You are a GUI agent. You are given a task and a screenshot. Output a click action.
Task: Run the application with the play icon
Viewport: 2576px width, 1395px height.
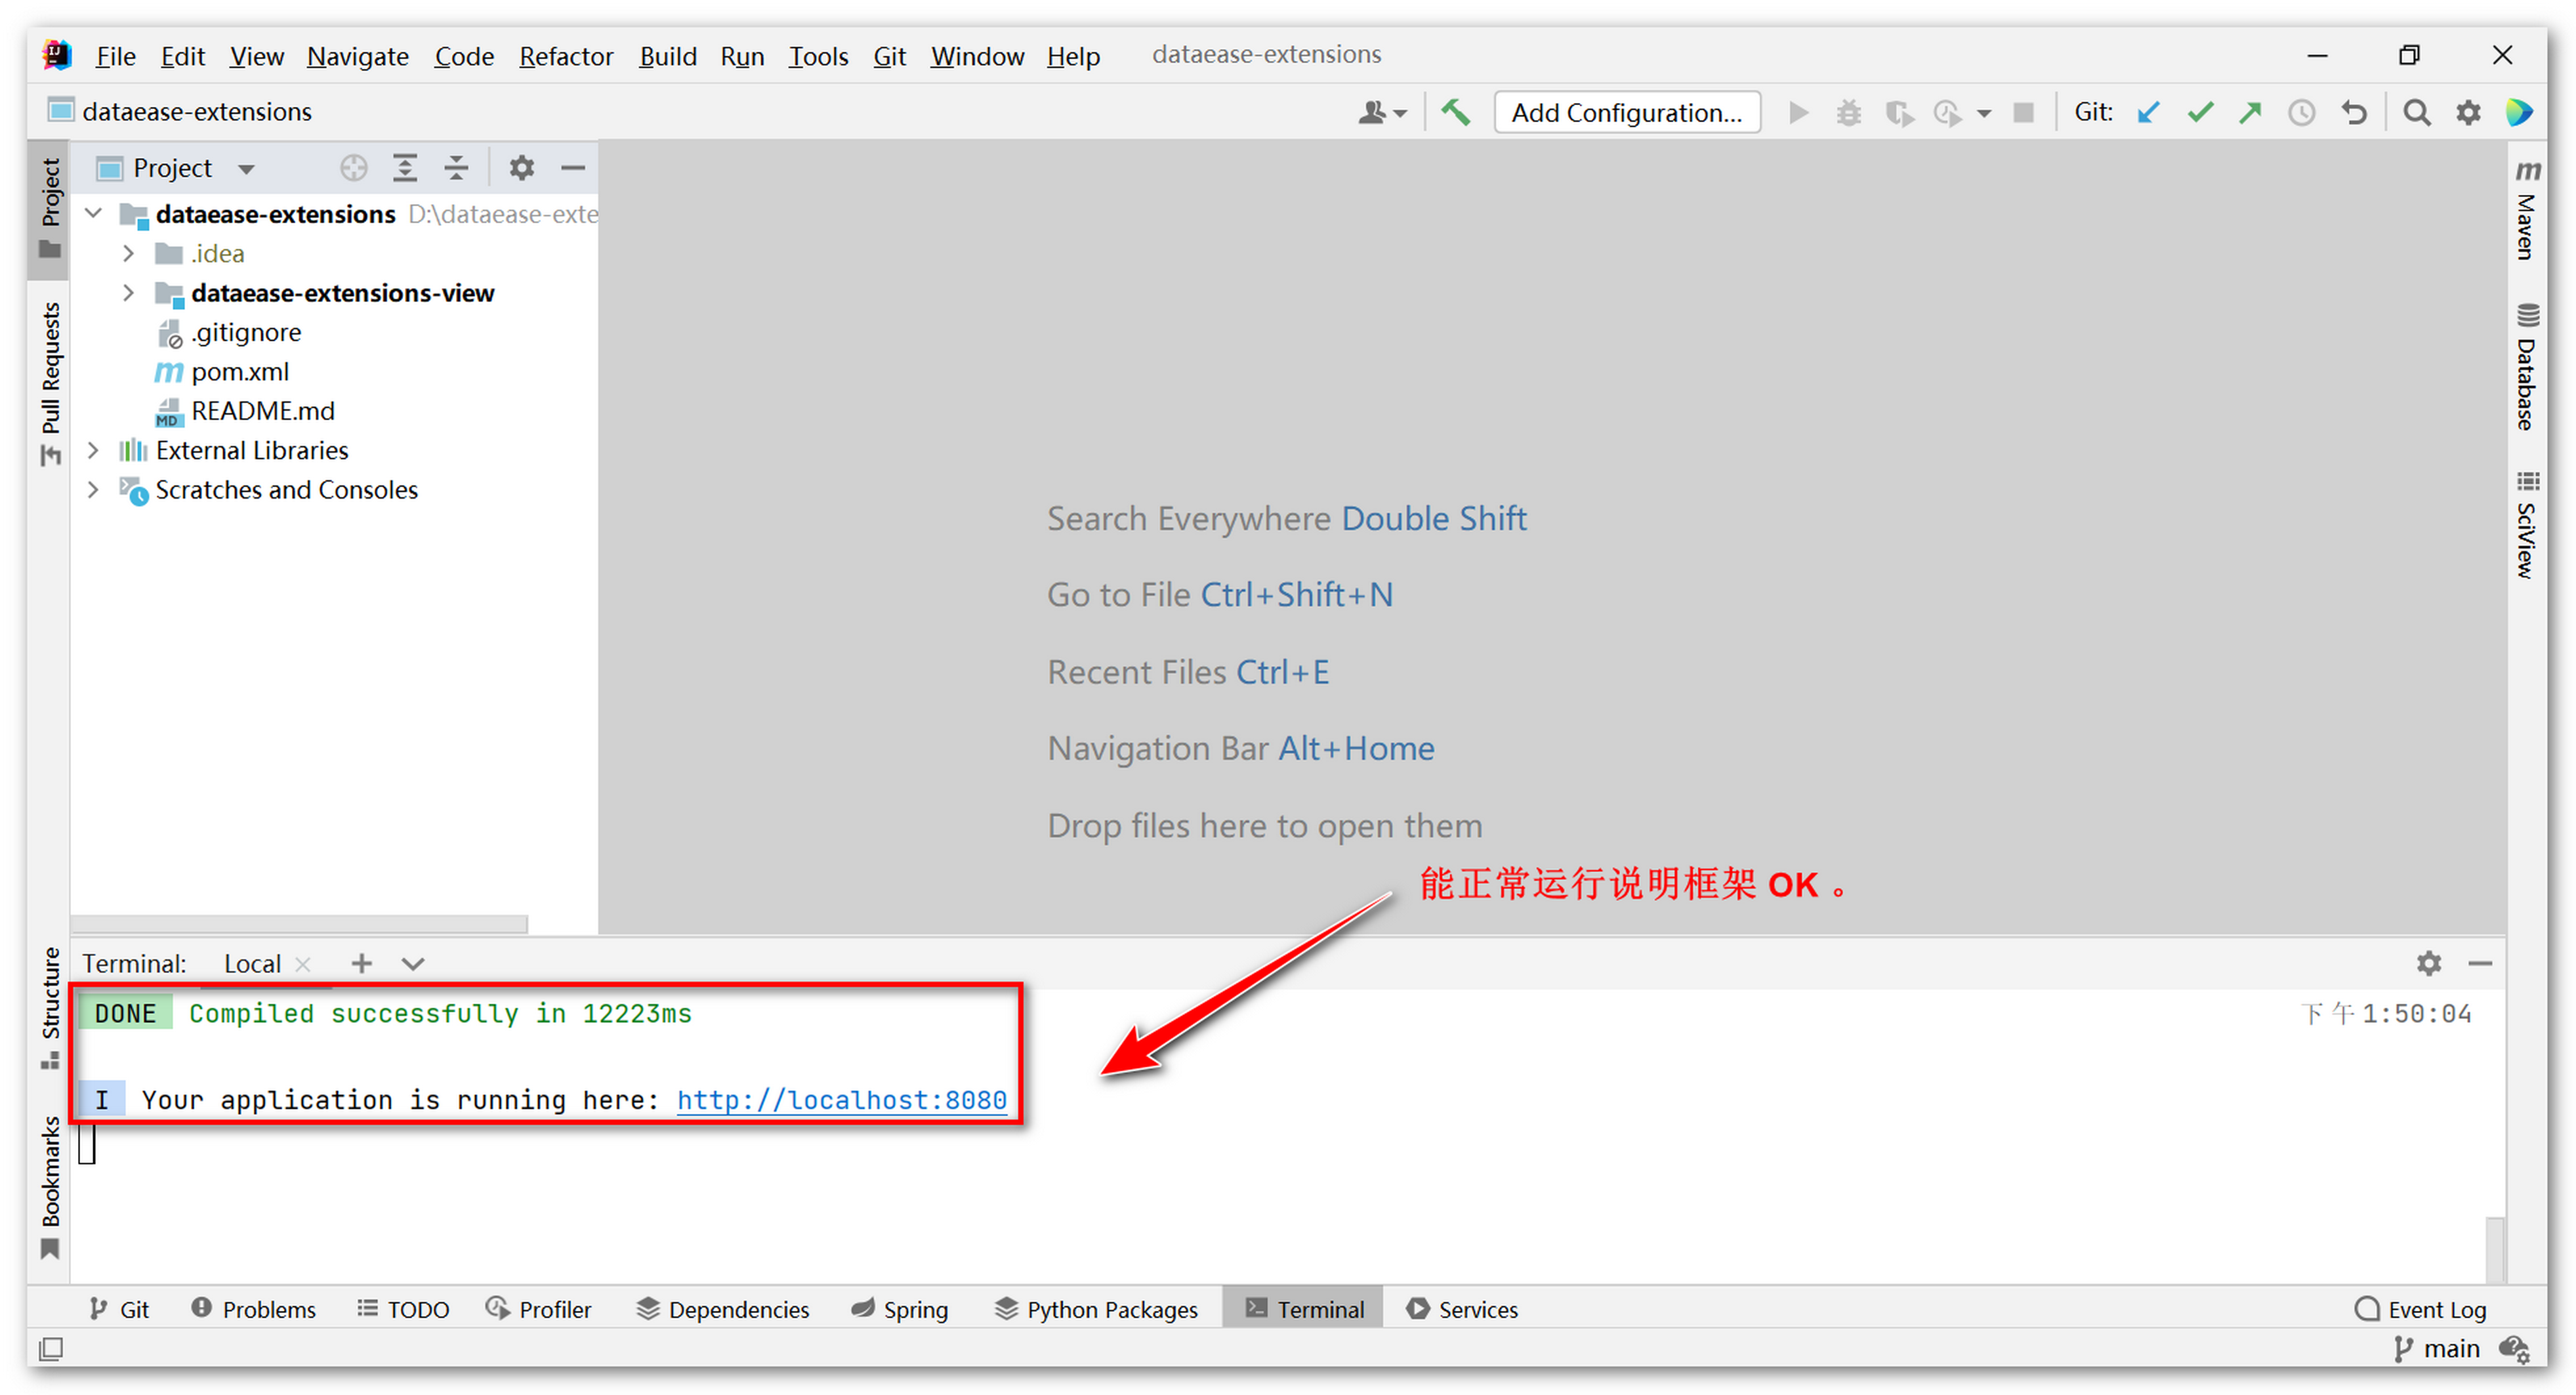pos(1797,112)
